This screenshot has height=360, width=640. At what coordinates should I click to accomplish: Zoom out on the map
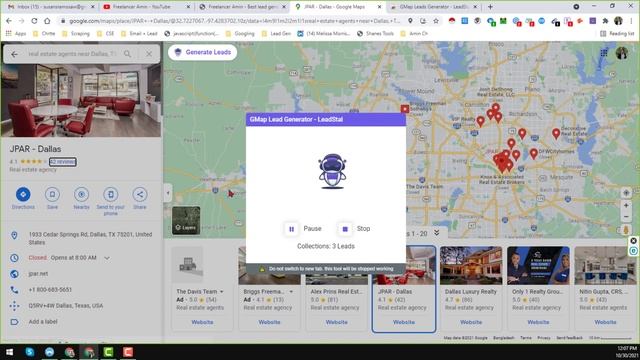(x=626, y=217)
